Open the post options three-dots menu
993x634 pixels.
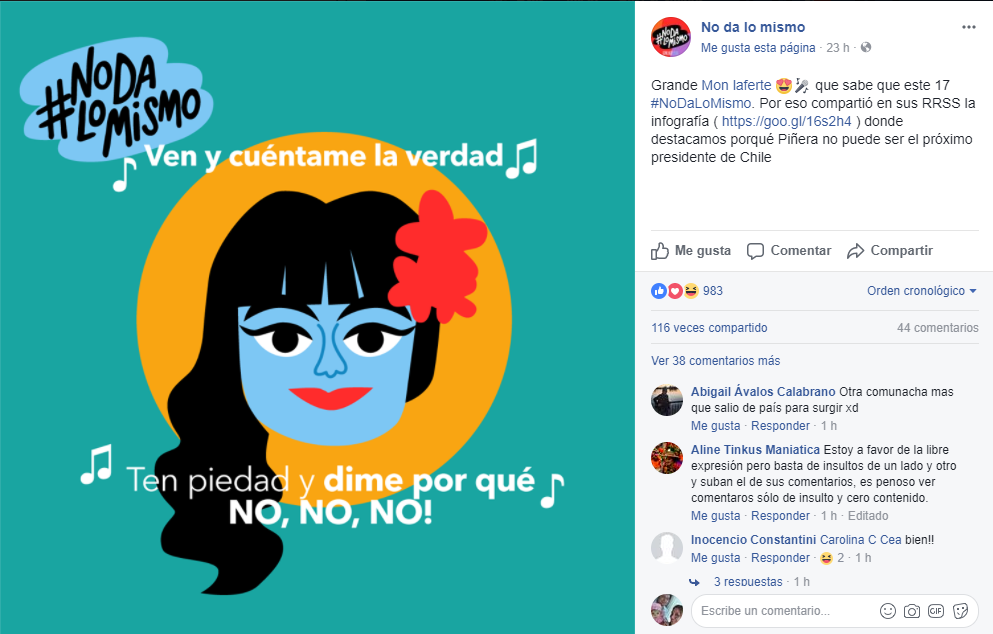(968, 27)
